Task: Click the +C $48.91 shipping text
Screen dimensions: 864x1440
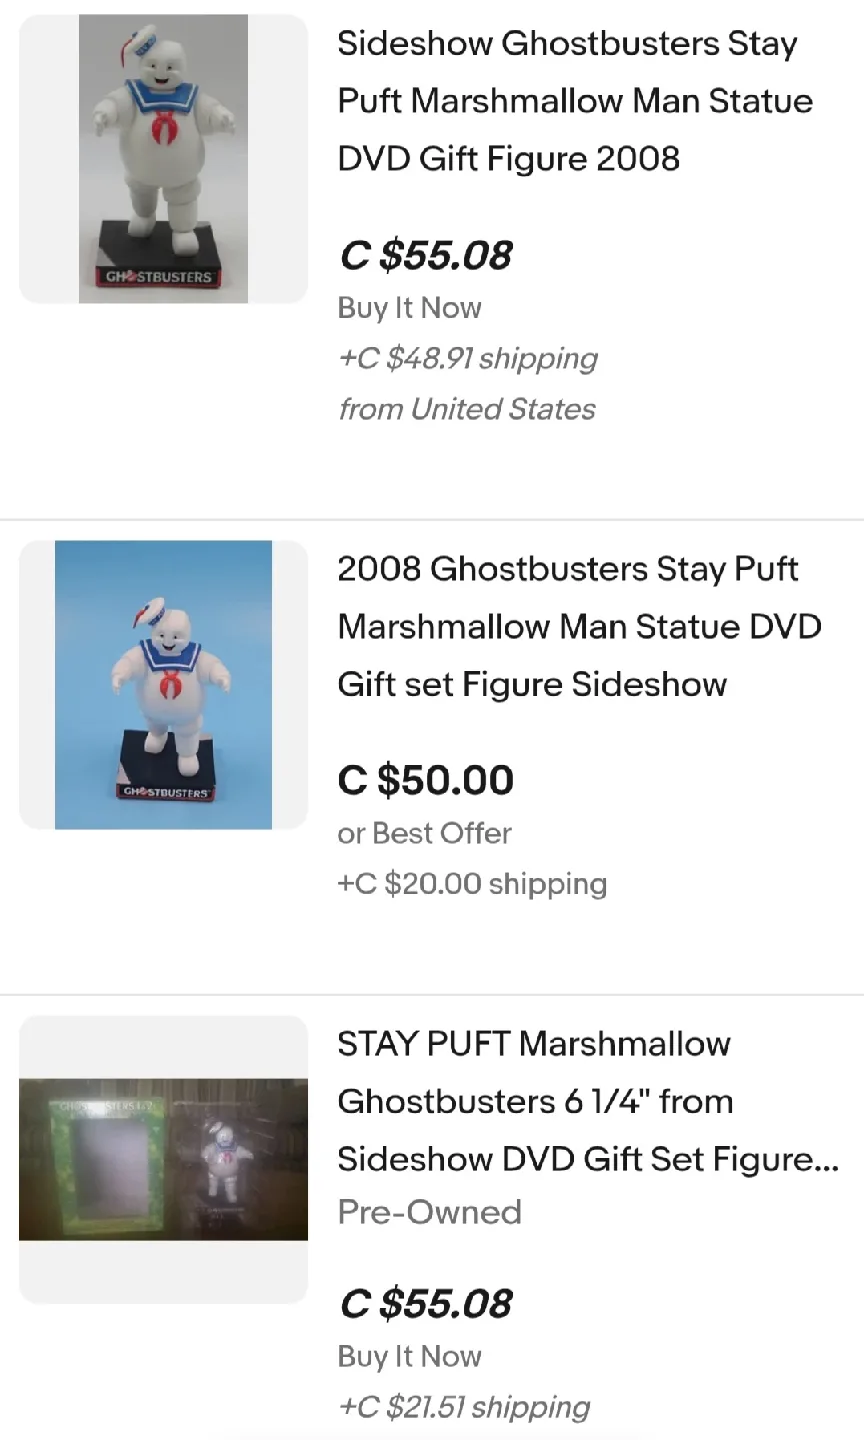Action: pos(467,358)
